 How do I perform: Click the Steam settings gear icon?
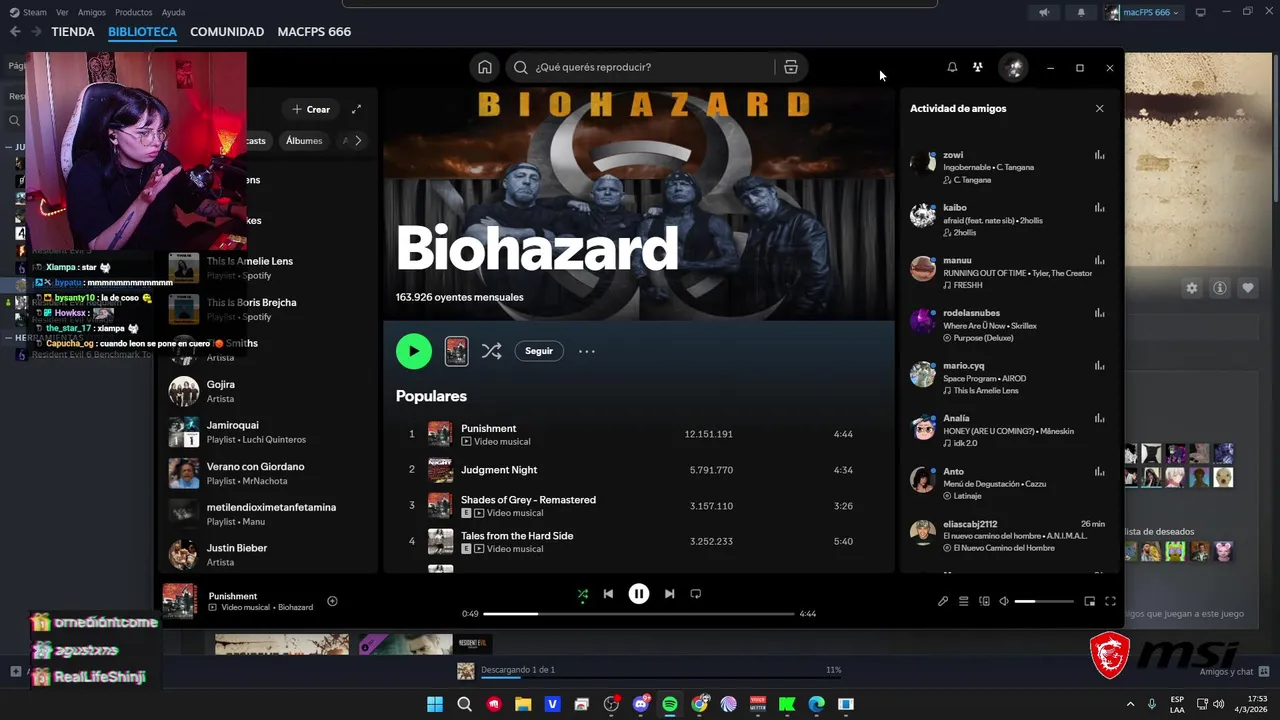1191,288
